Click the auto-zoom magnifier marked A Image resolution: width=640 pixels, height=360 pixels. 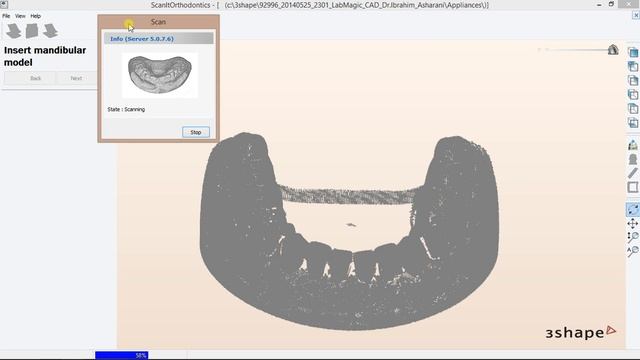click(633, 251)
